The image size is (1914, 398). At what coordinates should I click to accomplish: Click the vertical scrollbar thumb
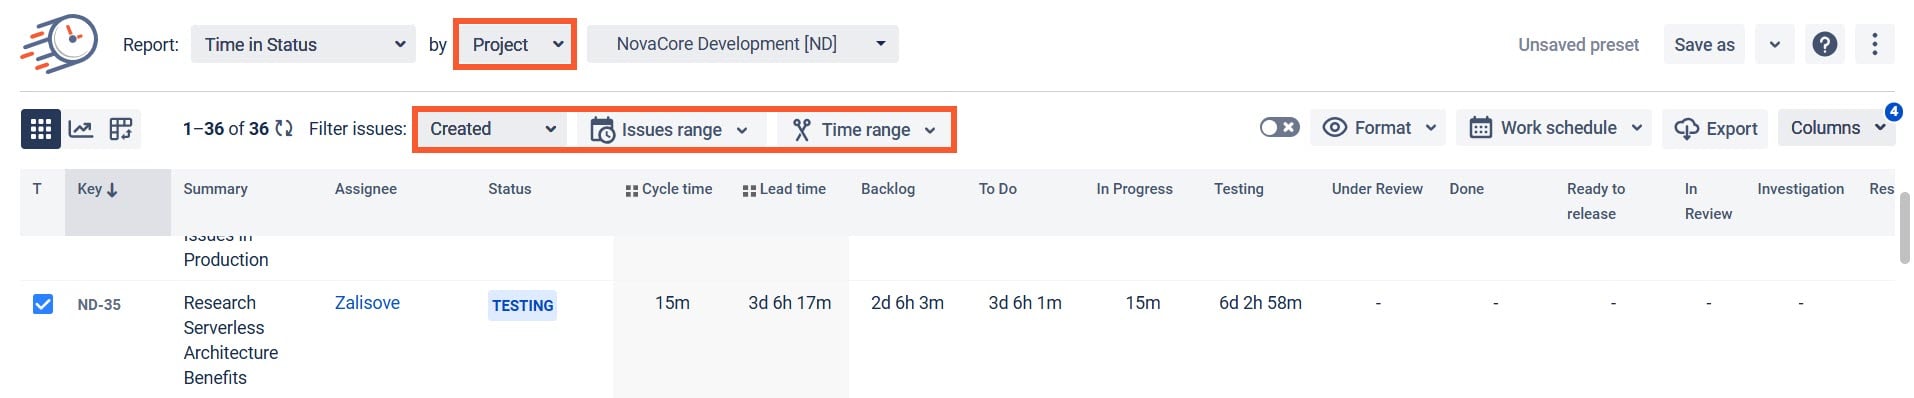point(1905,228)
